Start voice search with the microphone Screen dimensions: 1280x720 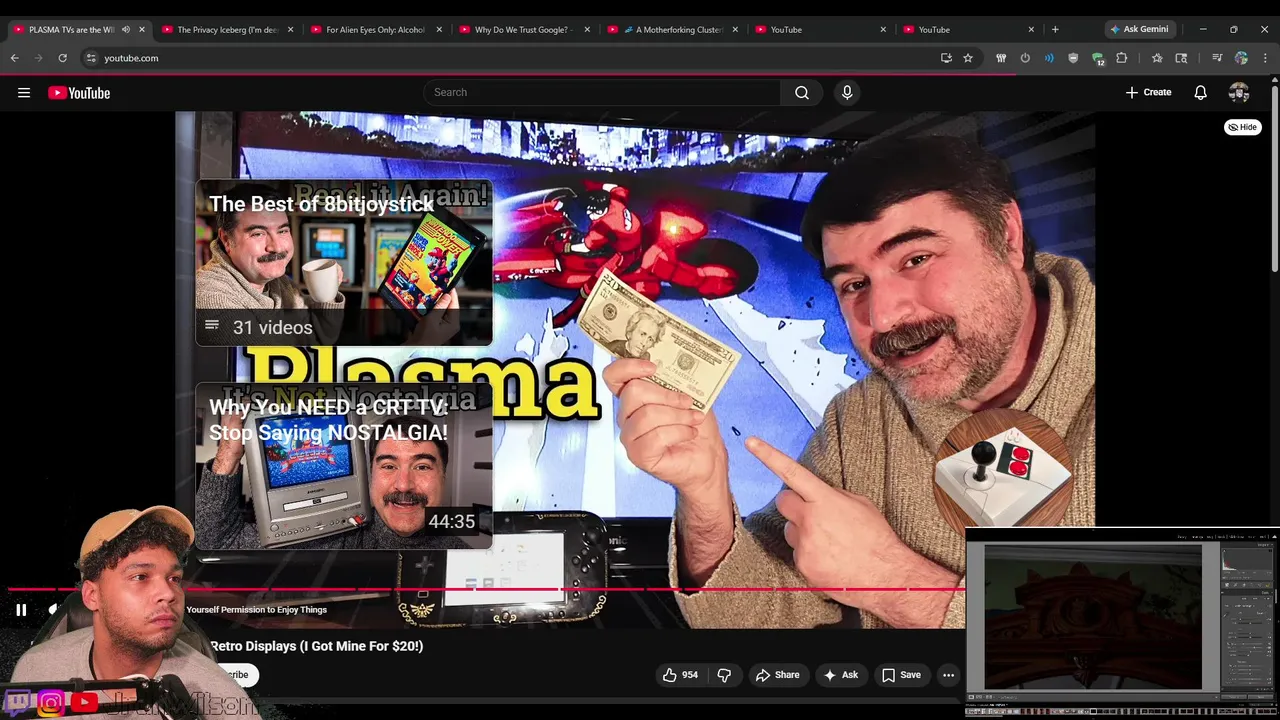point(847,93)
